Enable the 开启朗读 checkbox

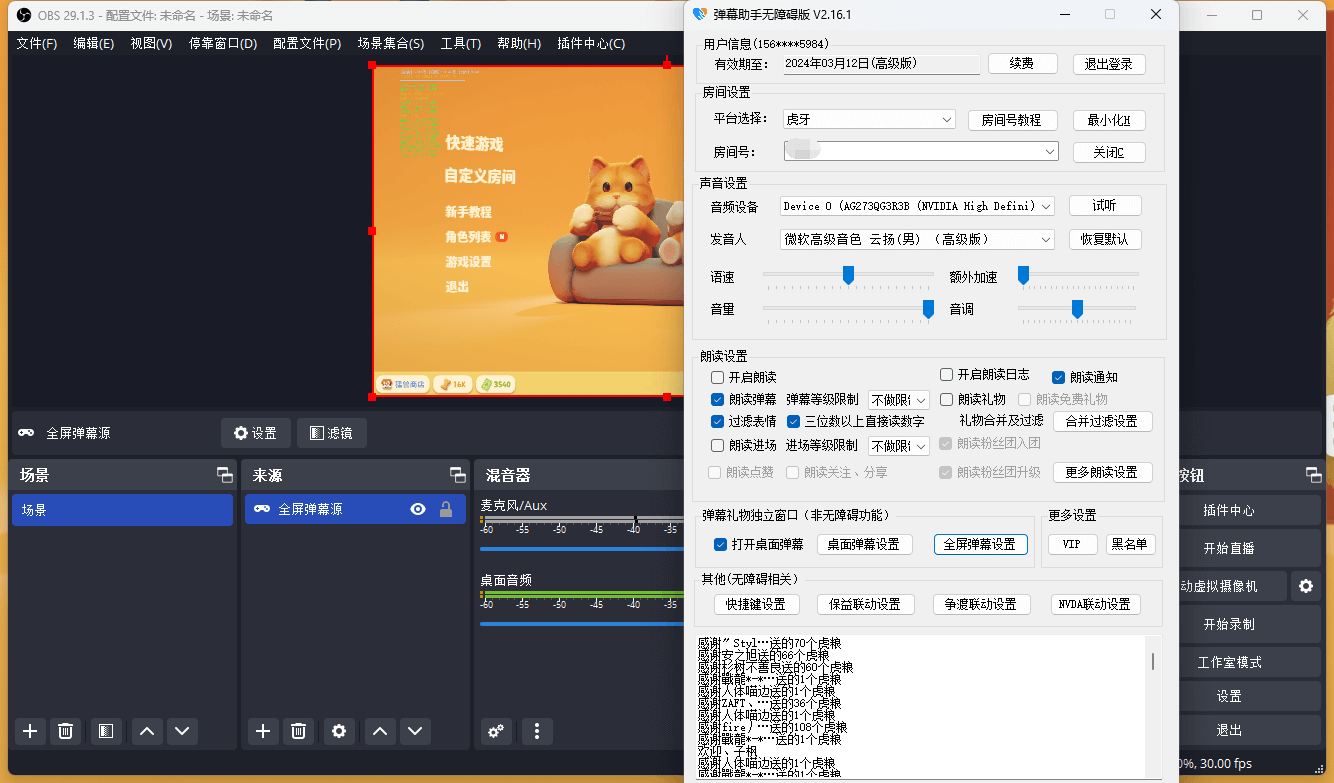[717, 378]
